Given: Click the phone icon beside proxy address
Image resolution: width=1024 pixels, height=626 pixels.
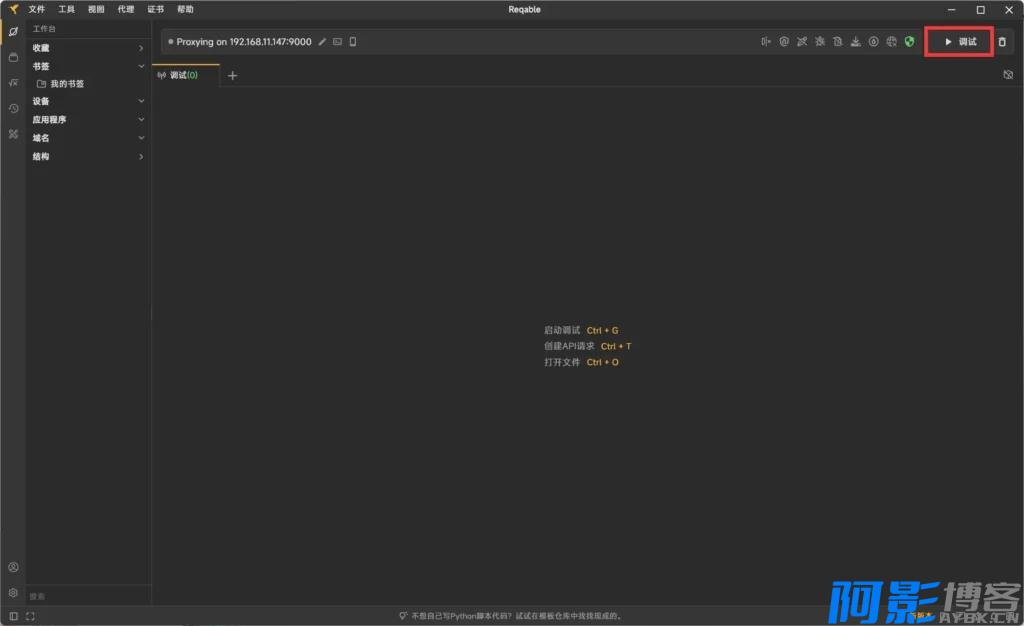Looking at the screenshot, I should 353,42.
